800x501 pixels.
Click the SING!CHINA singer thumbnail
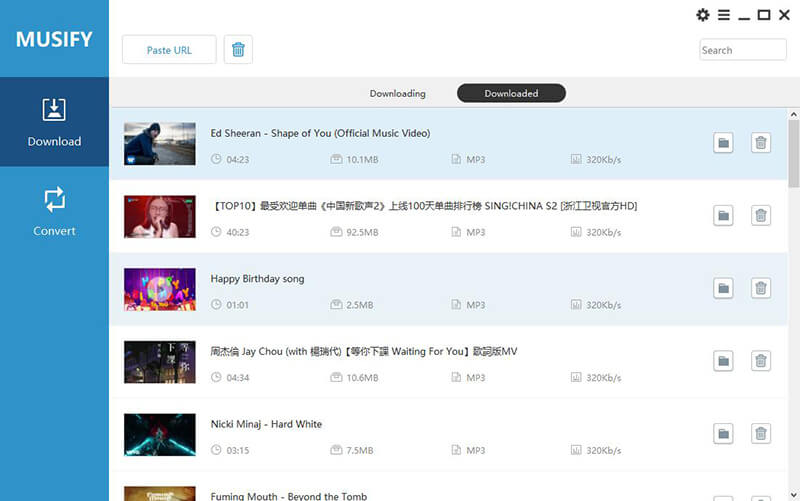click(x=160, y=216)
